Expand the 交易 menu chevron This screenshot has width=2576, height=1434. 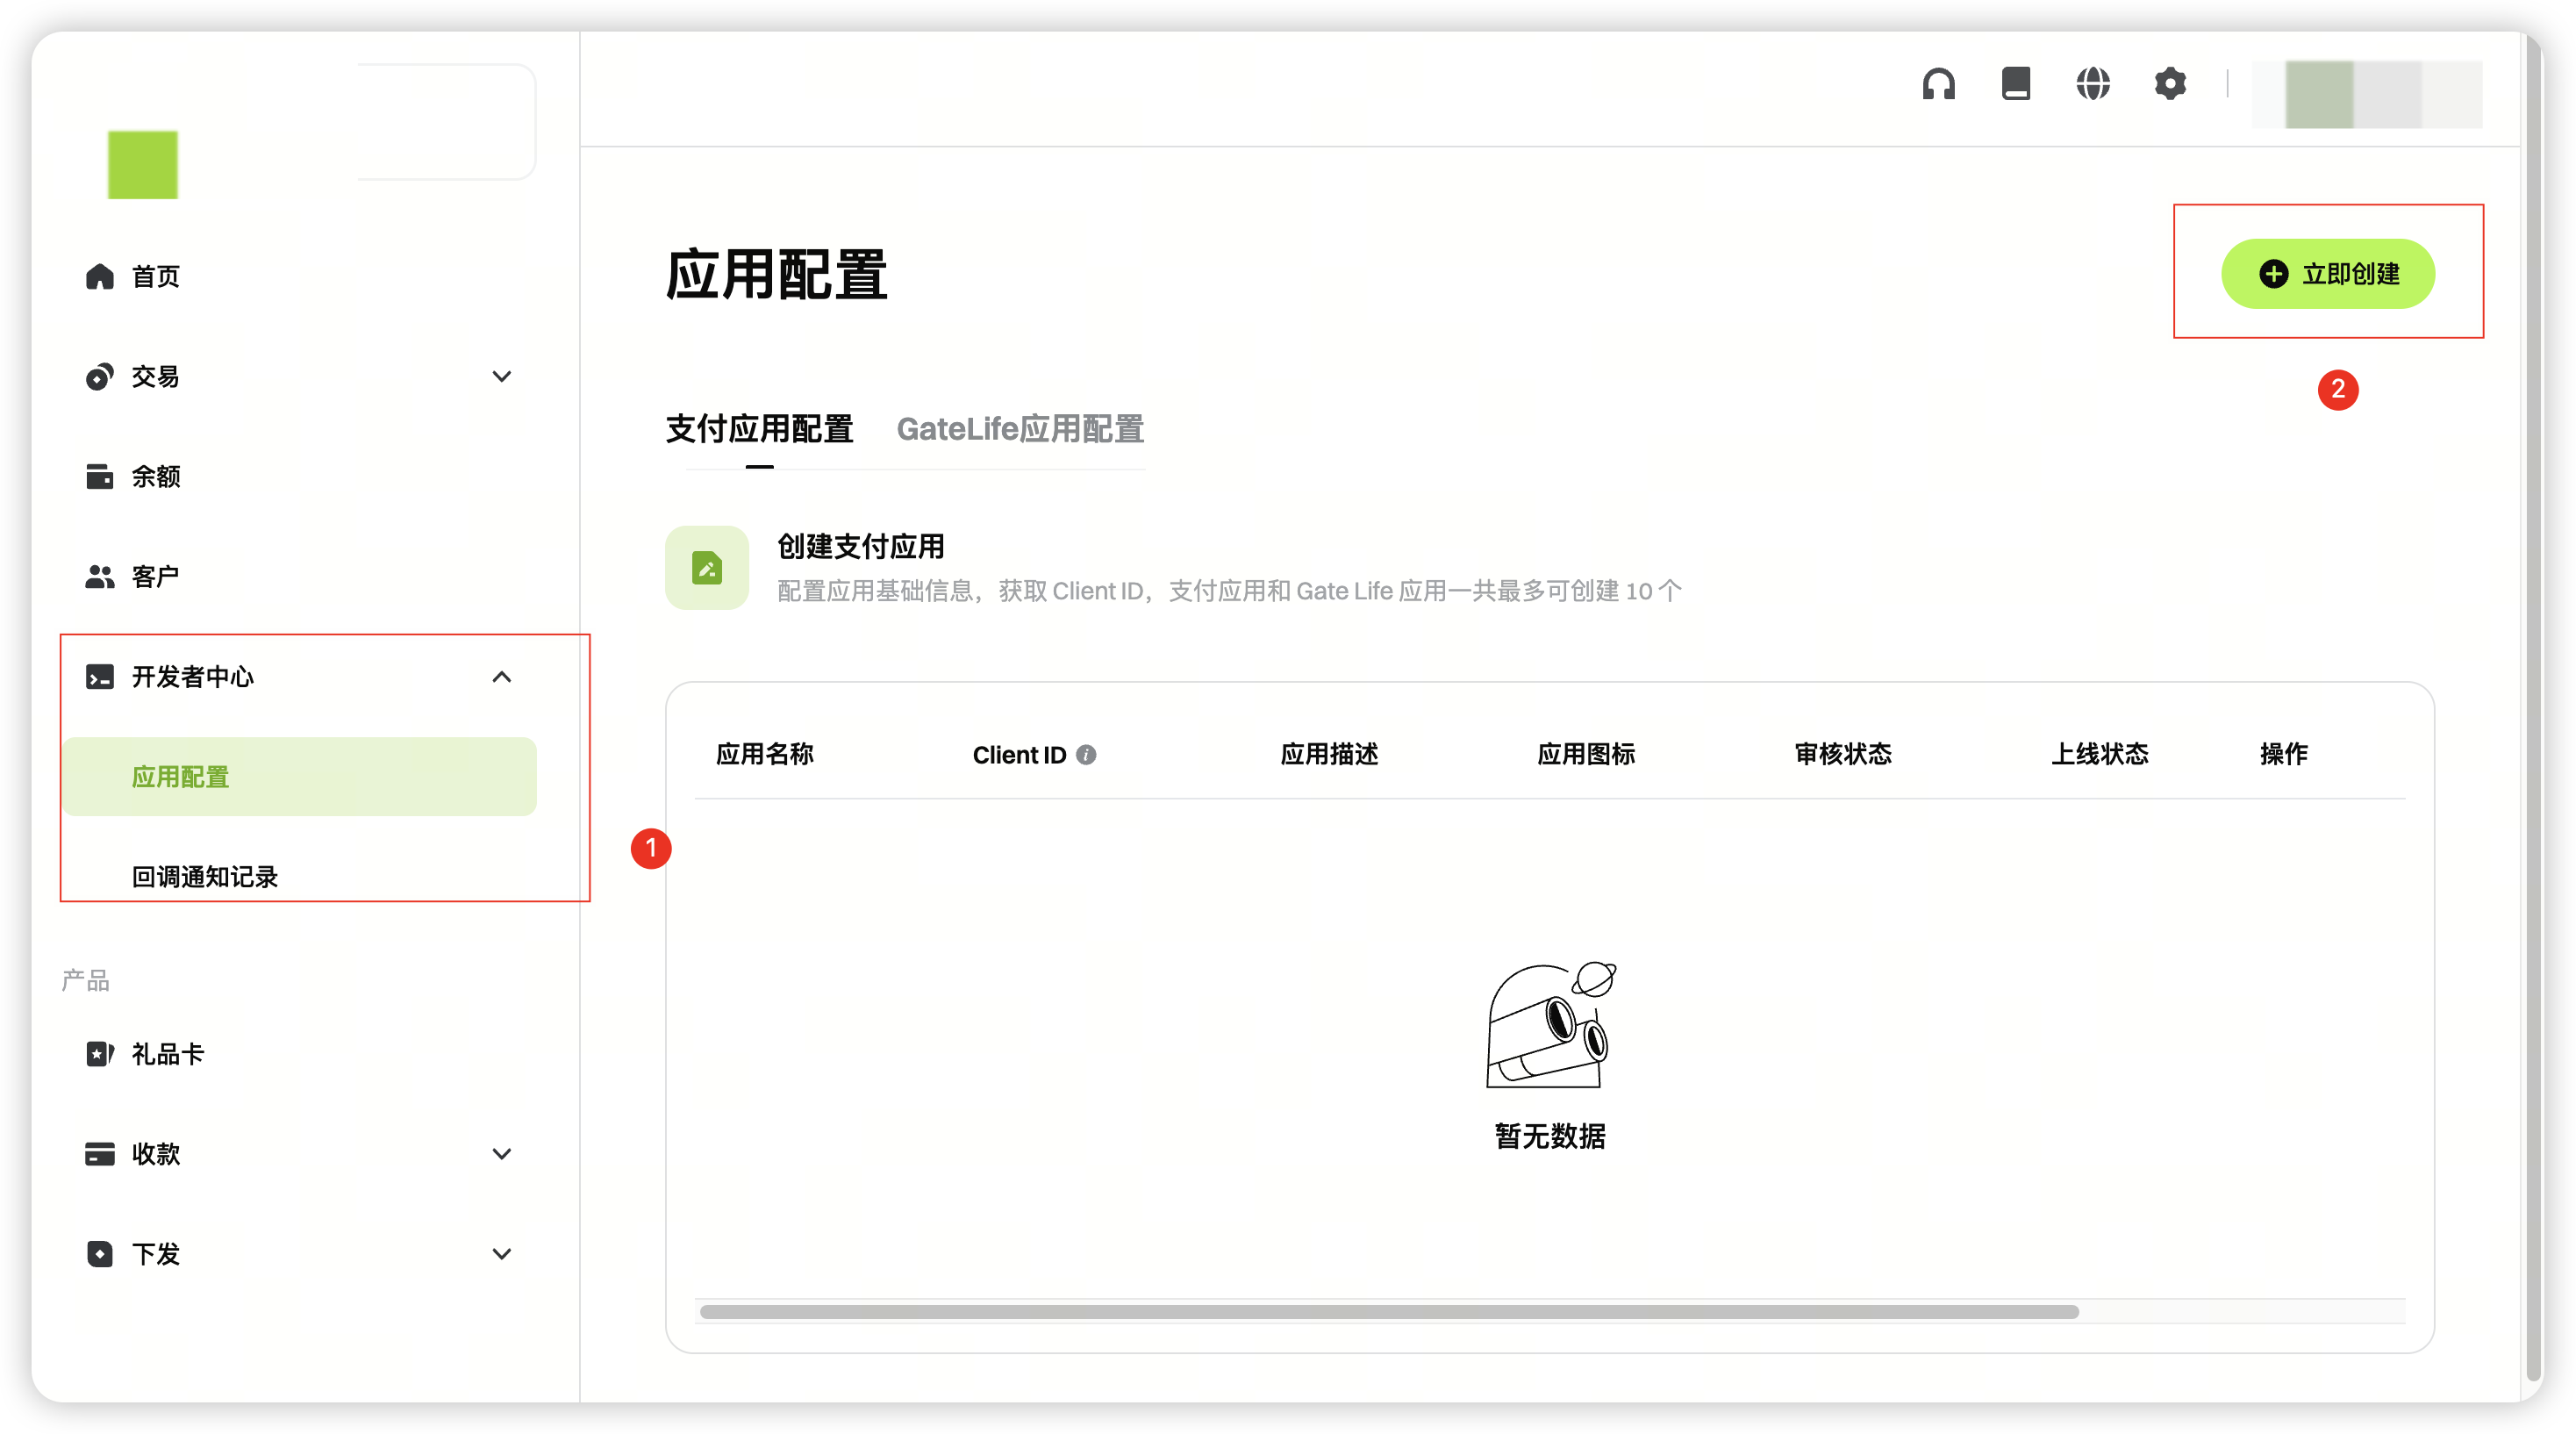tap(502, 376)
